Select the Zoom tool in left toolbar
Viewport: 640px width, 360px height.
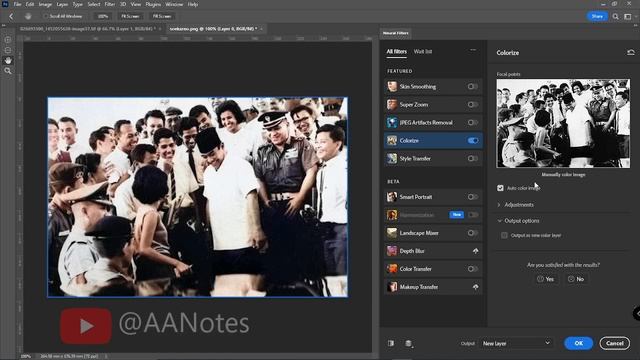pyautogui.click(x=8, y=71)
